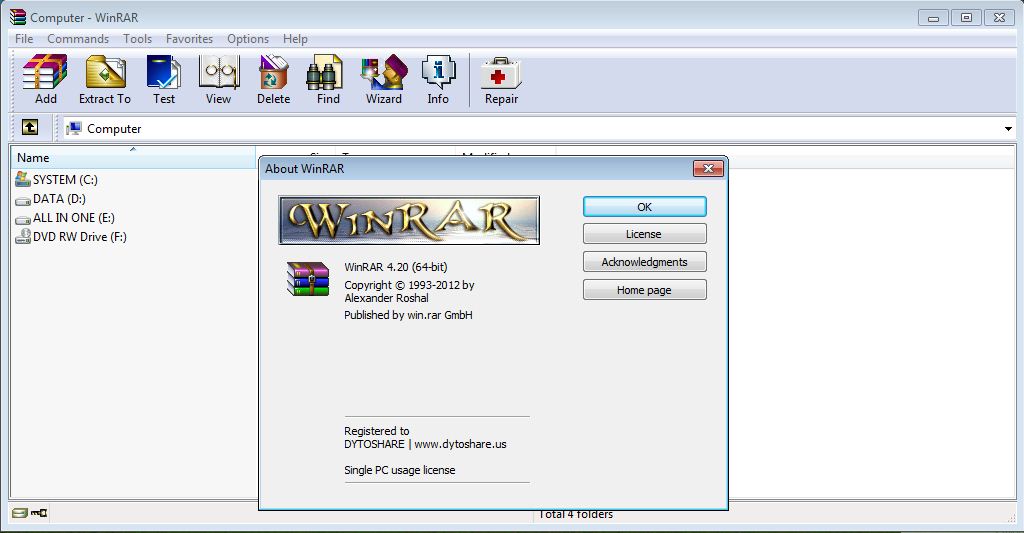Sort by the Name column header
The height and width of the screenshot is (533, 1024).
pyautogui.click(x=133, y=157)
